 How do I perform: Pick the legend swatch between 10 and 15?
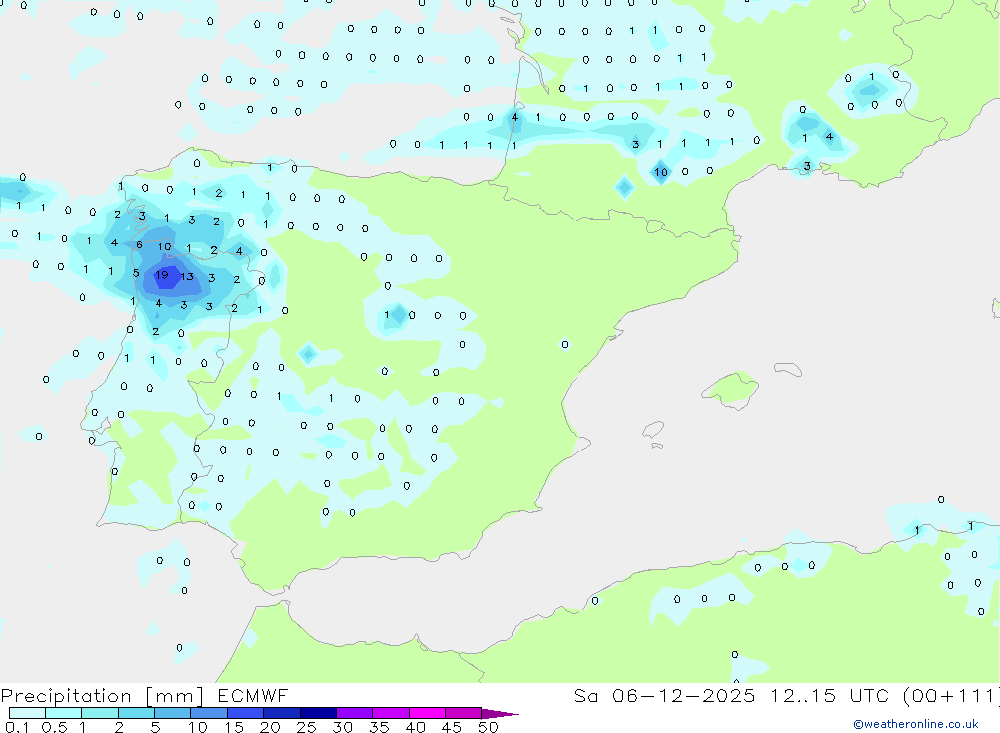pos(209,713)
